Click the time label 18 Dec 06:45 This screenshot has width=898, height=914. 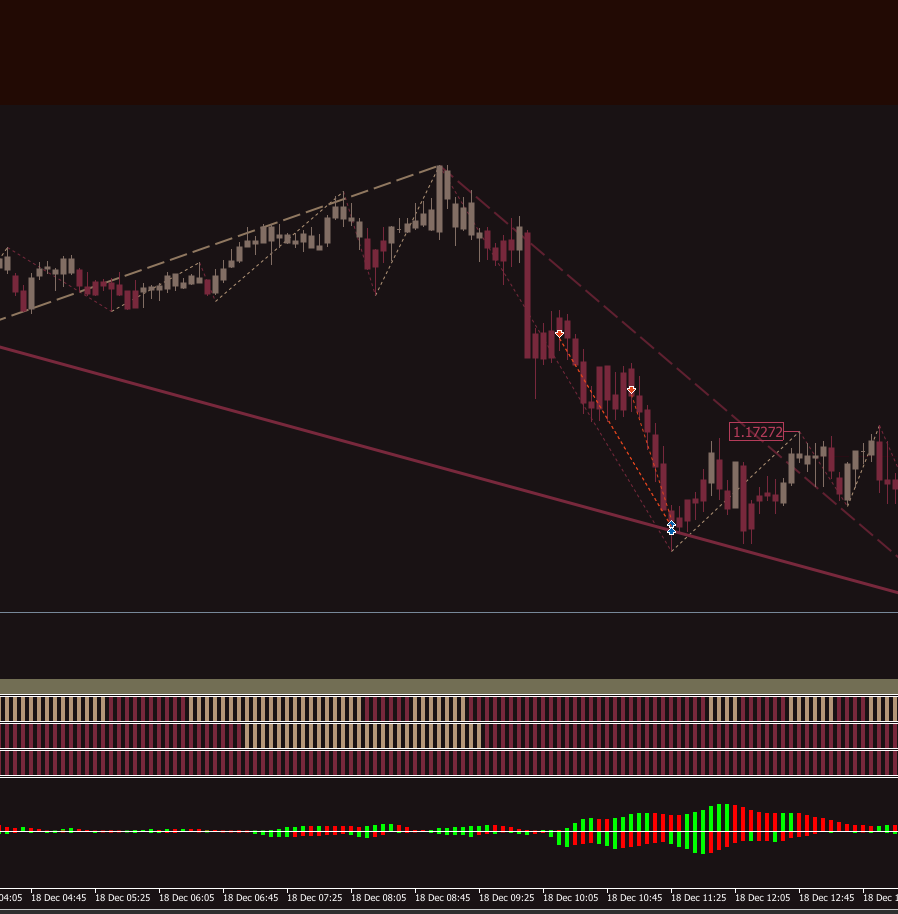pyautogui.click(x=251, y=898)
